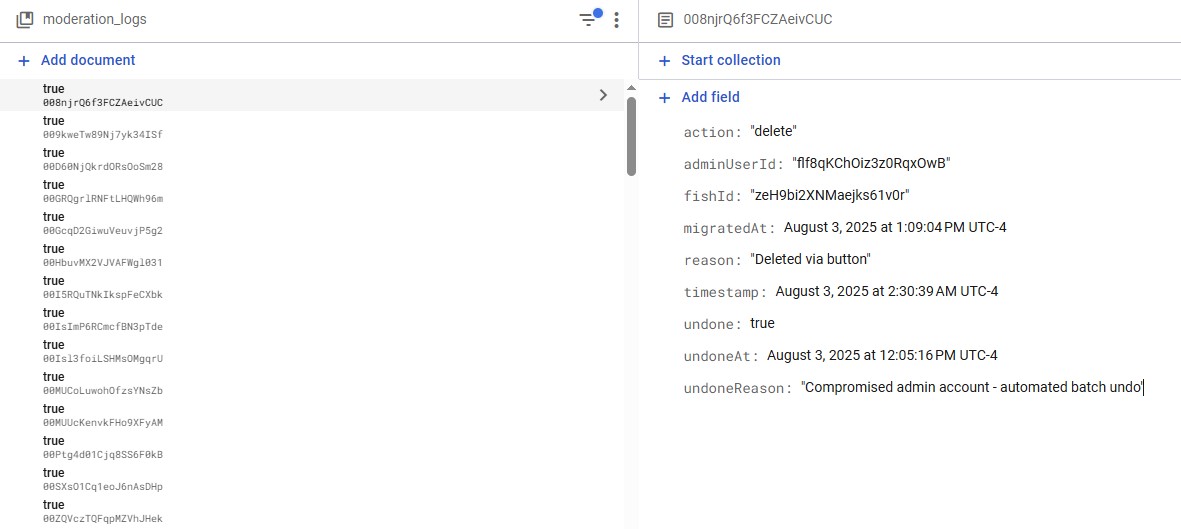The height and width of the screenshot is (529, 1181).
Task: Click the action field name
Action: tap(713, 133)
